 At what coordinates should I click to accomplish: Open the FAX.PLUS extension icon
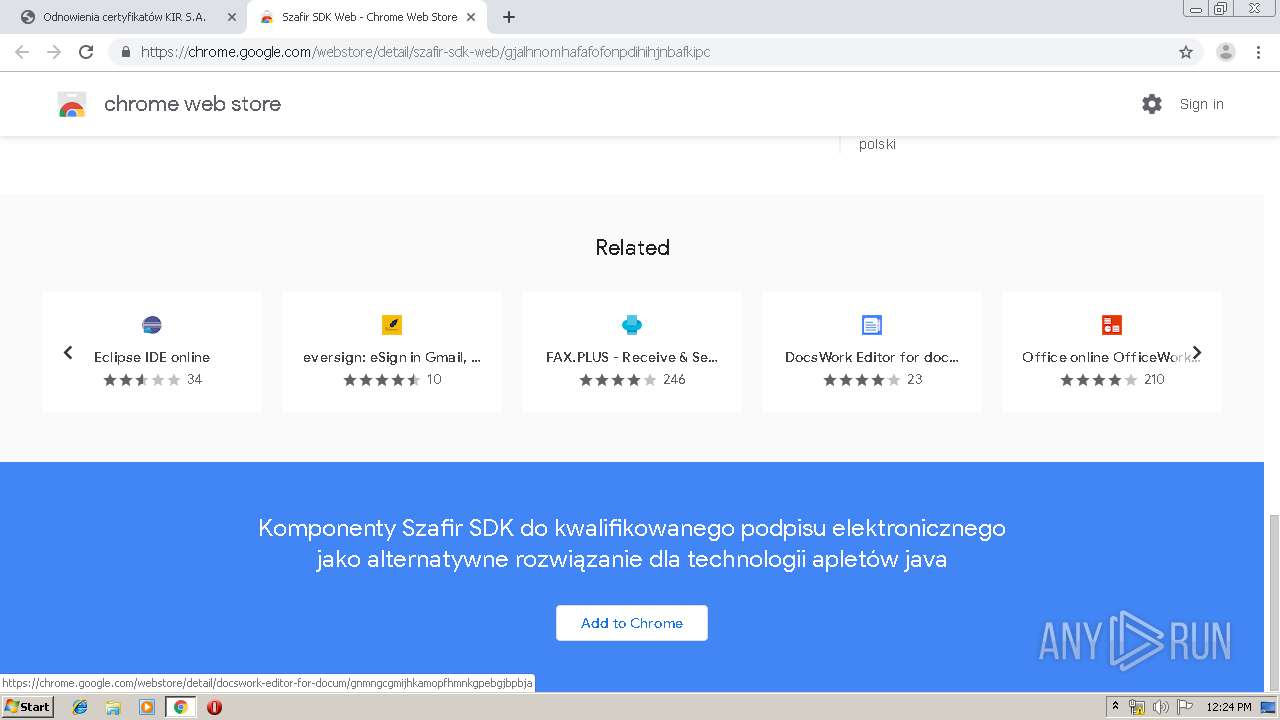(632, 325)
